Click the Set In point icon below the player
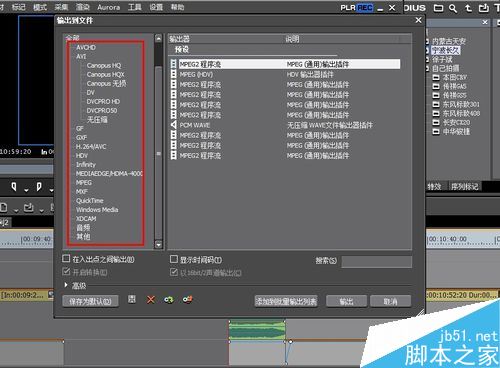 point(14,187)
